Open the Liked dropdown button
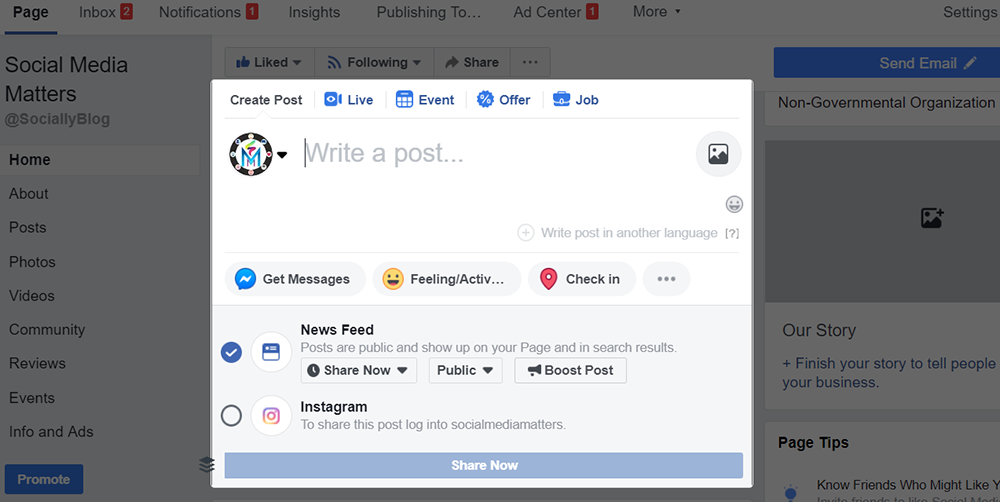Image resolution: width=1000 pixels, height=502 pixels. point(270,63)
